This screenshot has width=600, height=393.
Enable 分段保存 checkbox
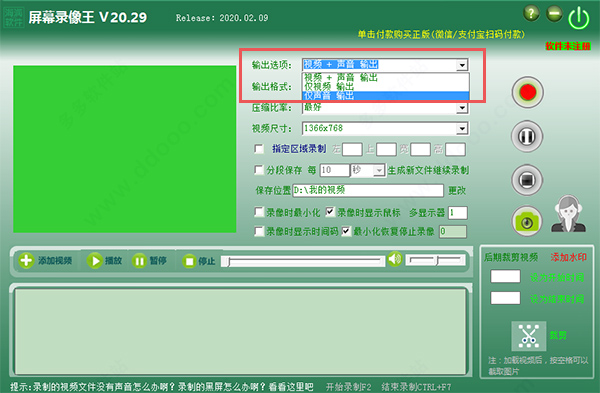pyautogui.click(x=259, y=170)
